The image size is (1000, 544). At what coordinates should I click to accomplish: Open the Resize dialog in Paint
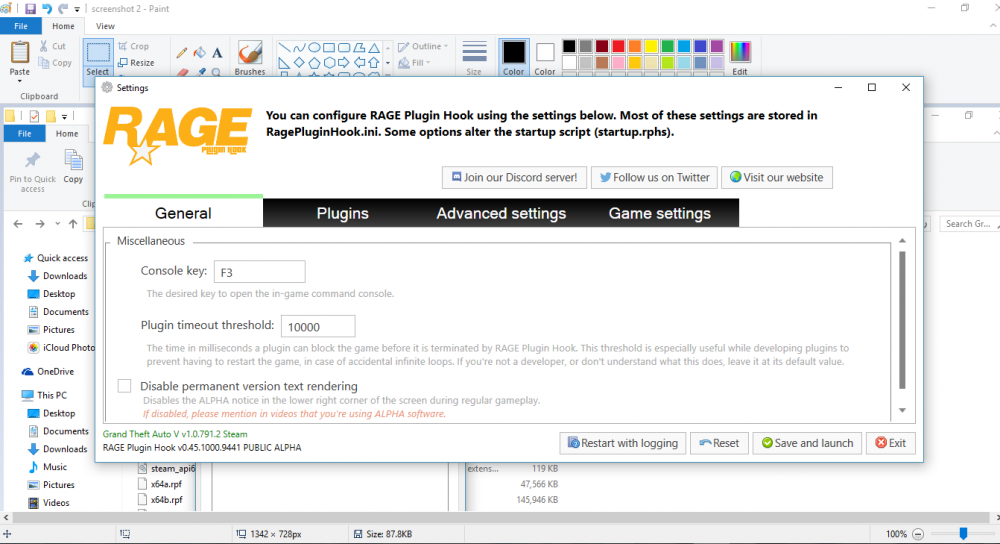point(136,62)
